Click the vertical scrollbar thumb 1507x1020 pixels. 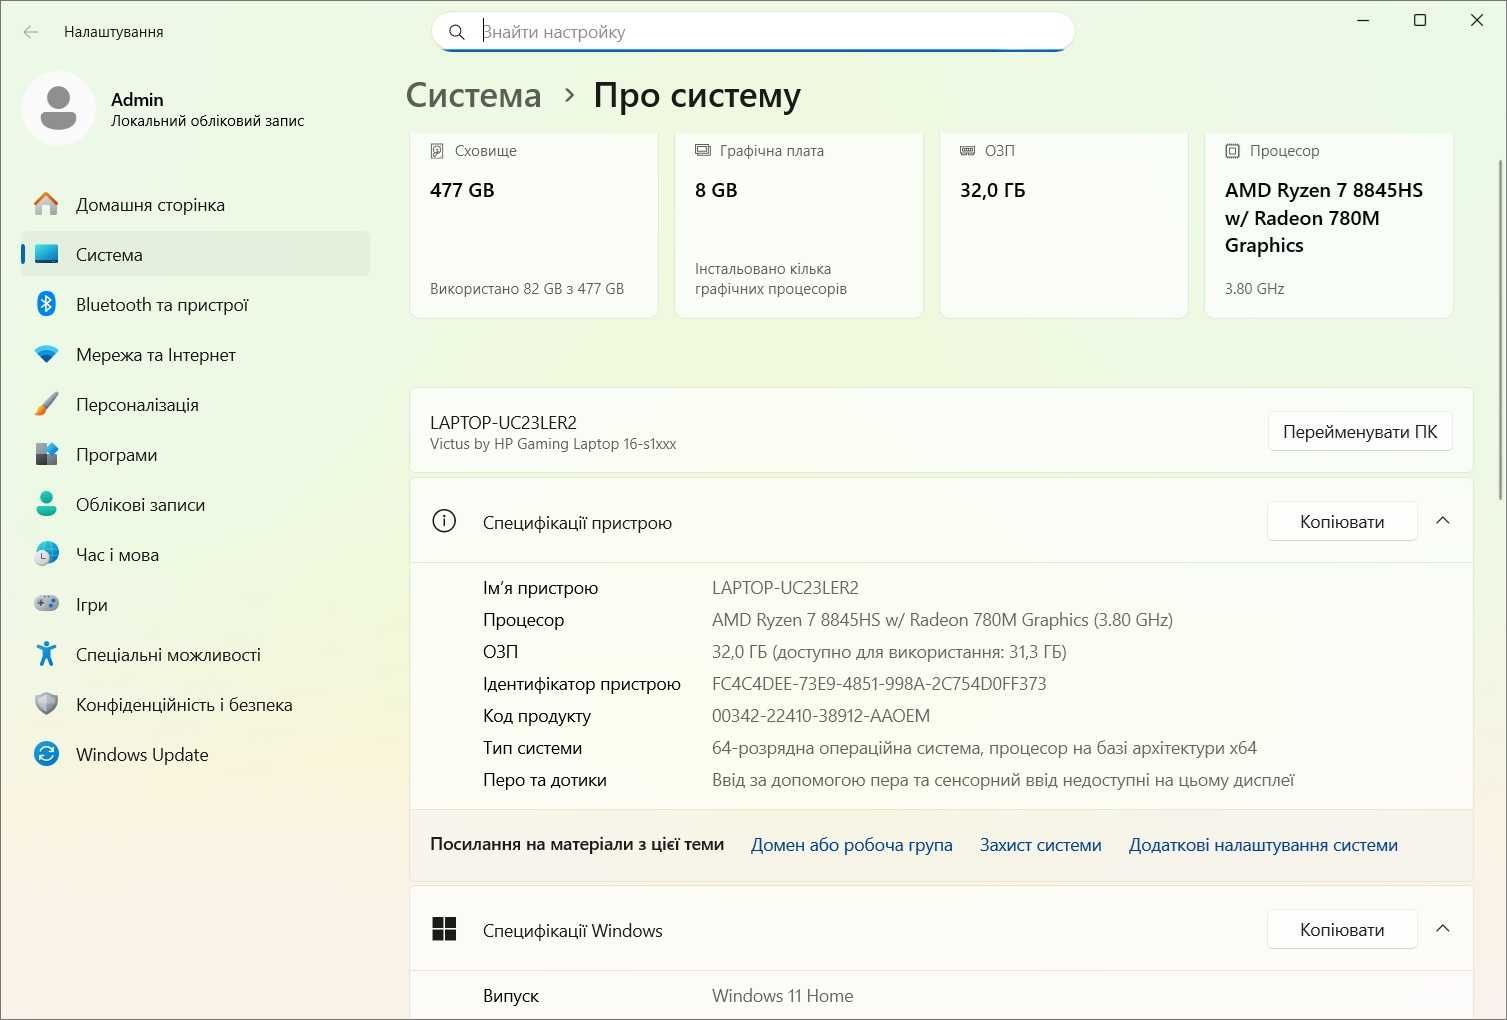click(x=1500, y=328)
